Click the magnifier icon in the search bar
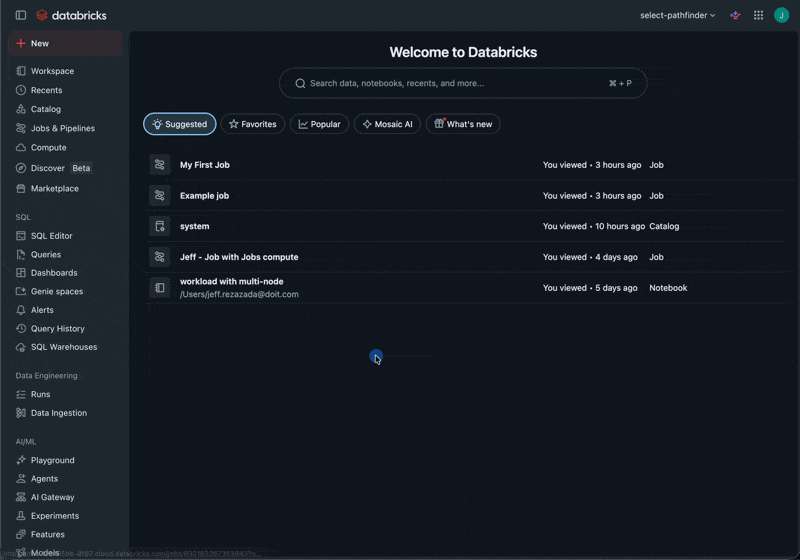Image resolution: width=800 pixels, height=560 pixels. [x=301, y=83]
